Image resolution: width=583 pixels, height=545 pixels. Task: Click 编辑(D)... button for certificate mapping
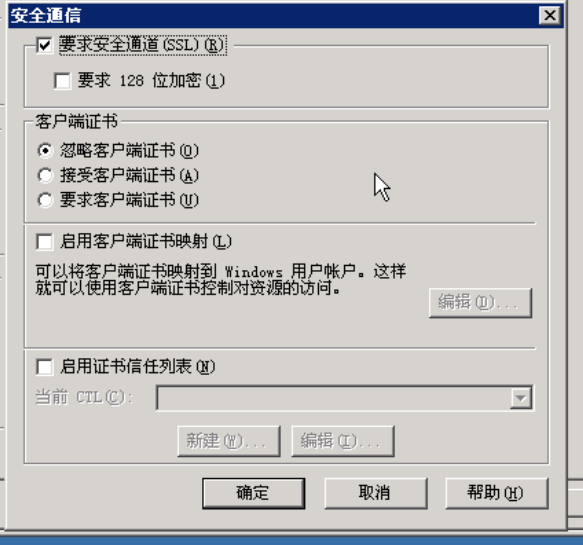click(x=480, y=303)
